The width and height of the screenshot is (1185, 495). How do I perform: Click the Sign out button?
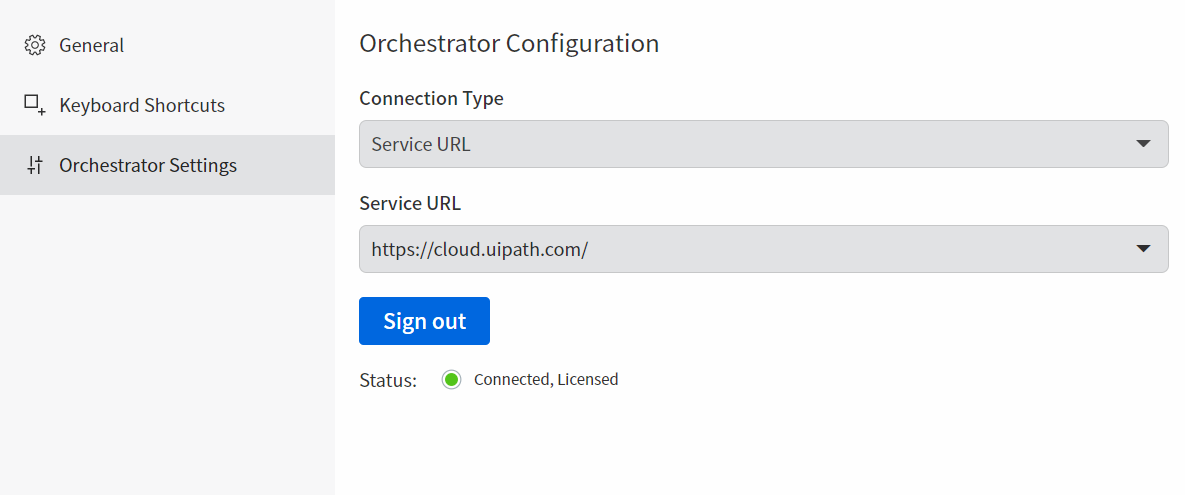pyautogui.click(x=424, y=321)
